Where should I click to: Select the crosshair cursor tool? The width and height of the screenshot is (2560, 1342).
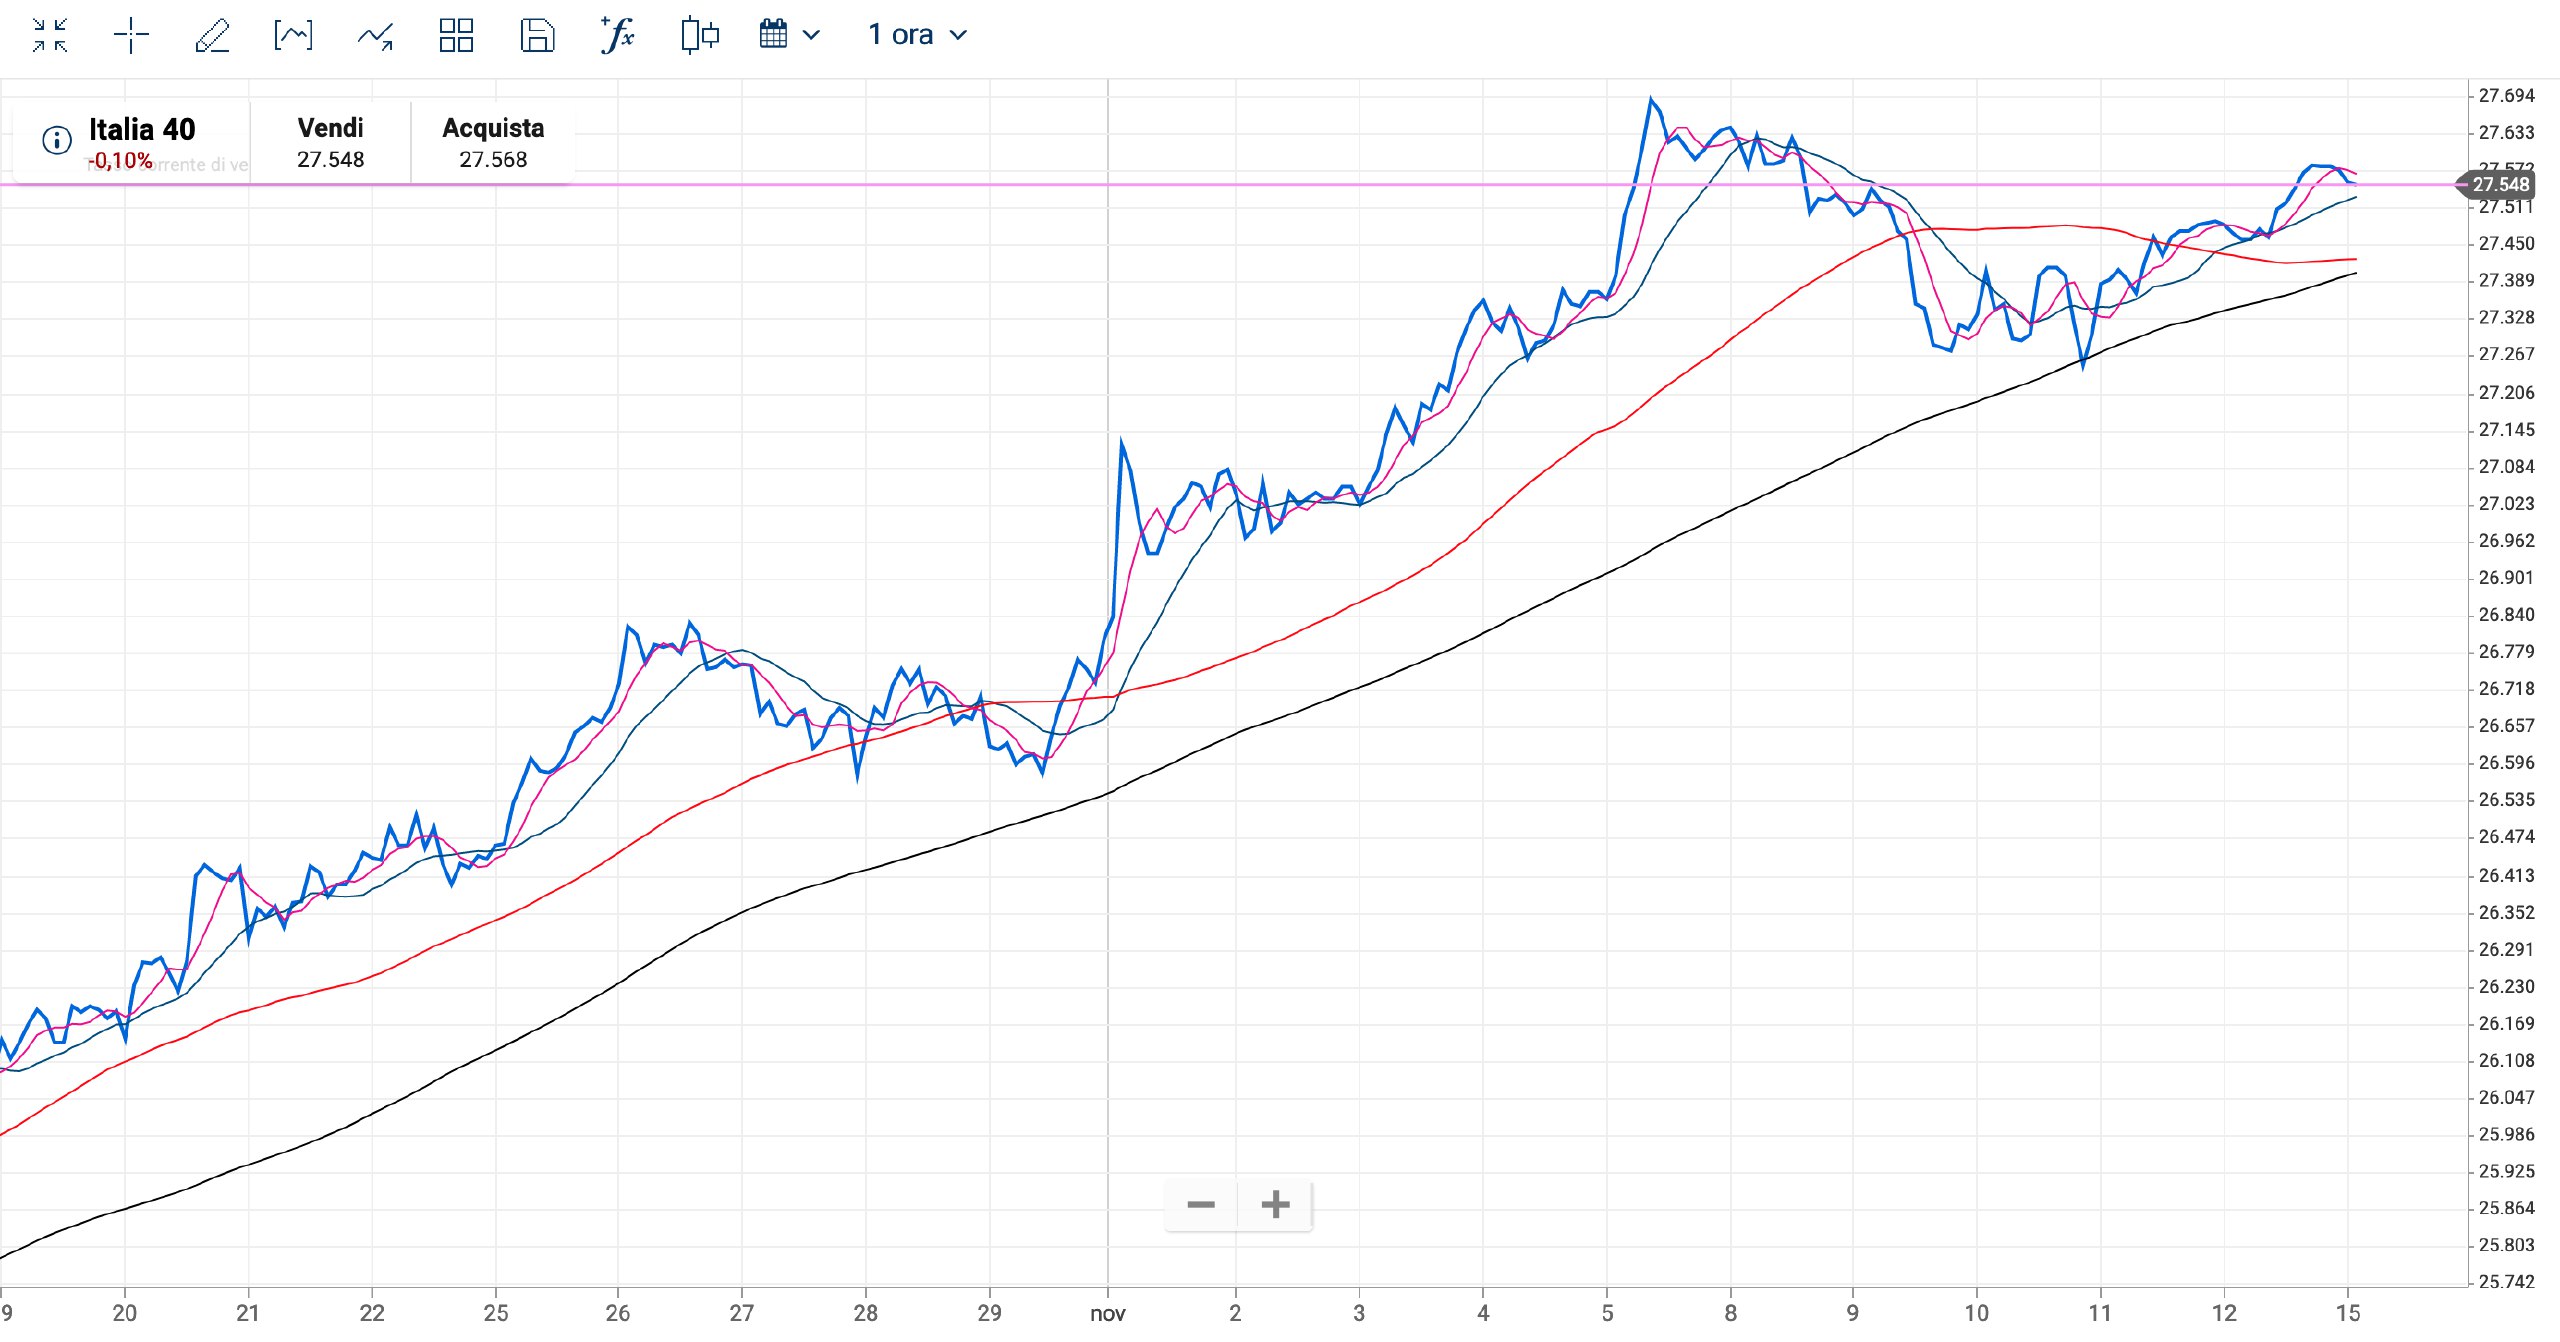131,35
